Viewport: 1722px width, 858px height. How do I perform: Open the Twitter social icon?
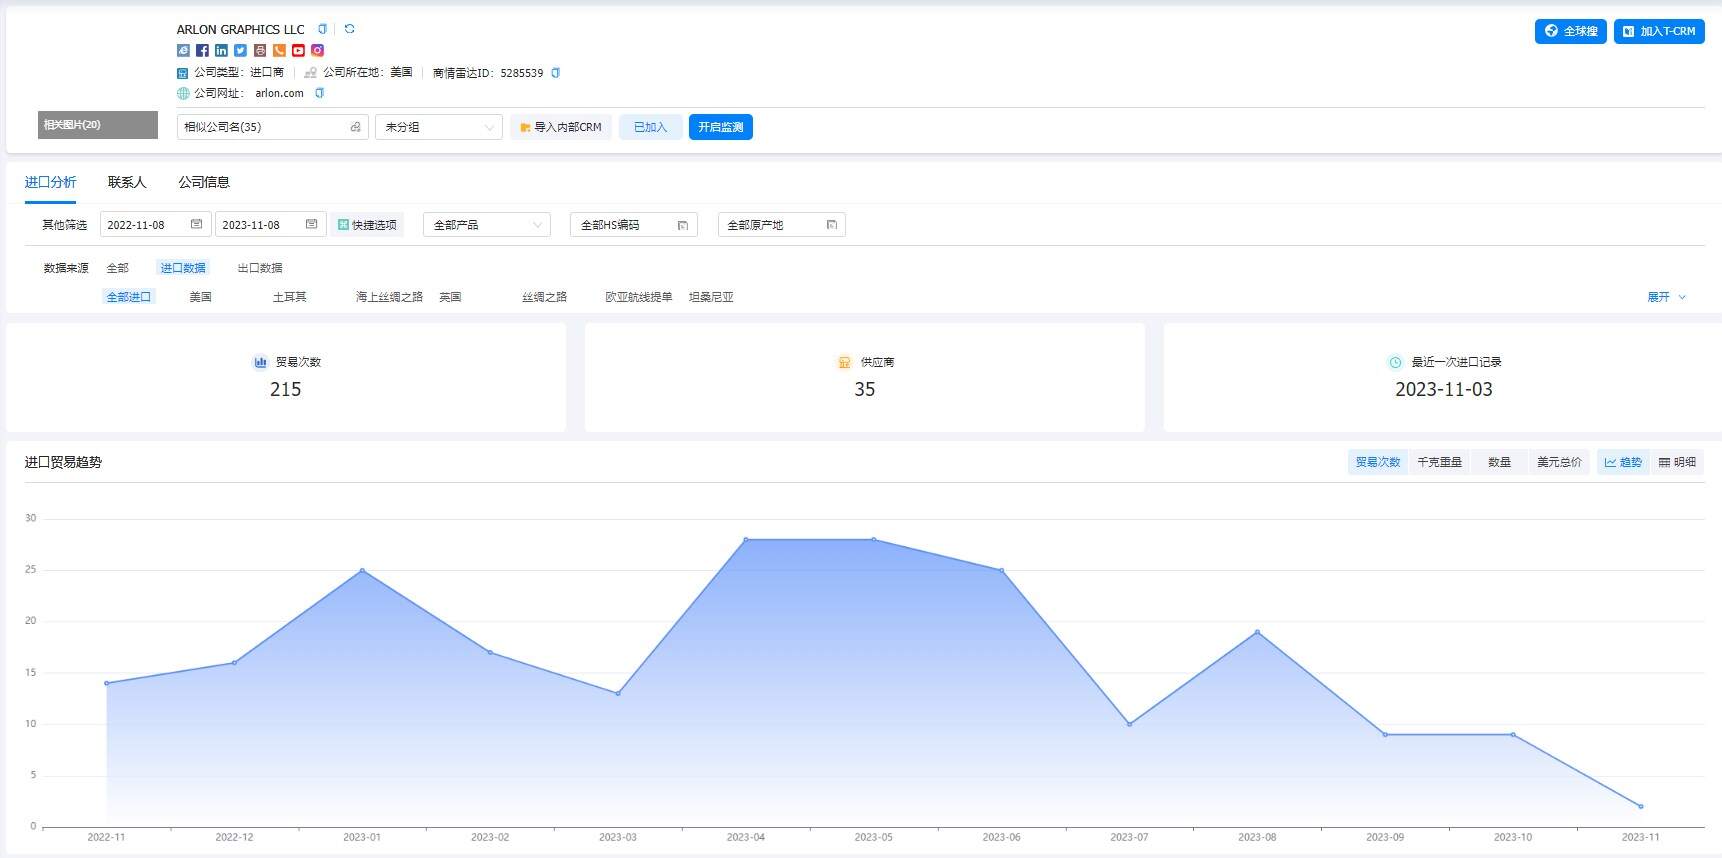click(240, 50)
